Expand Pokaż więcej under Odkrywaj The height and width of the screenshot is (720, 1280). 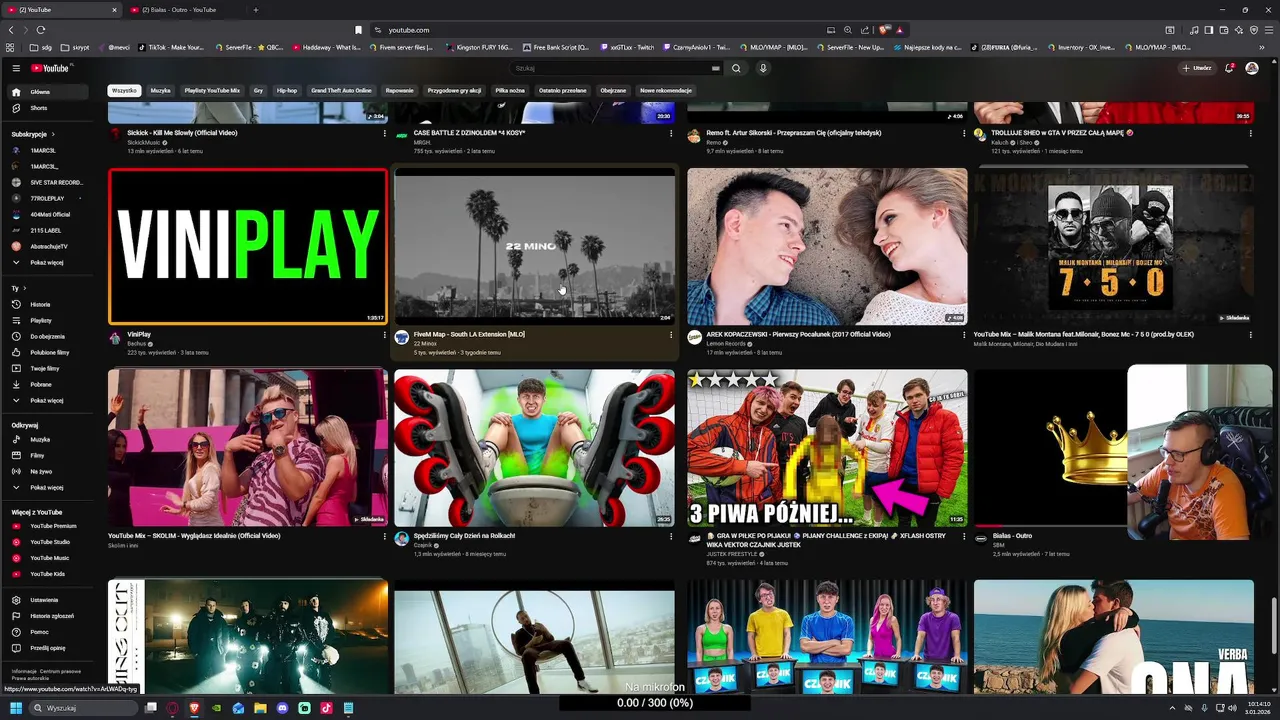(x=50, y=487)
